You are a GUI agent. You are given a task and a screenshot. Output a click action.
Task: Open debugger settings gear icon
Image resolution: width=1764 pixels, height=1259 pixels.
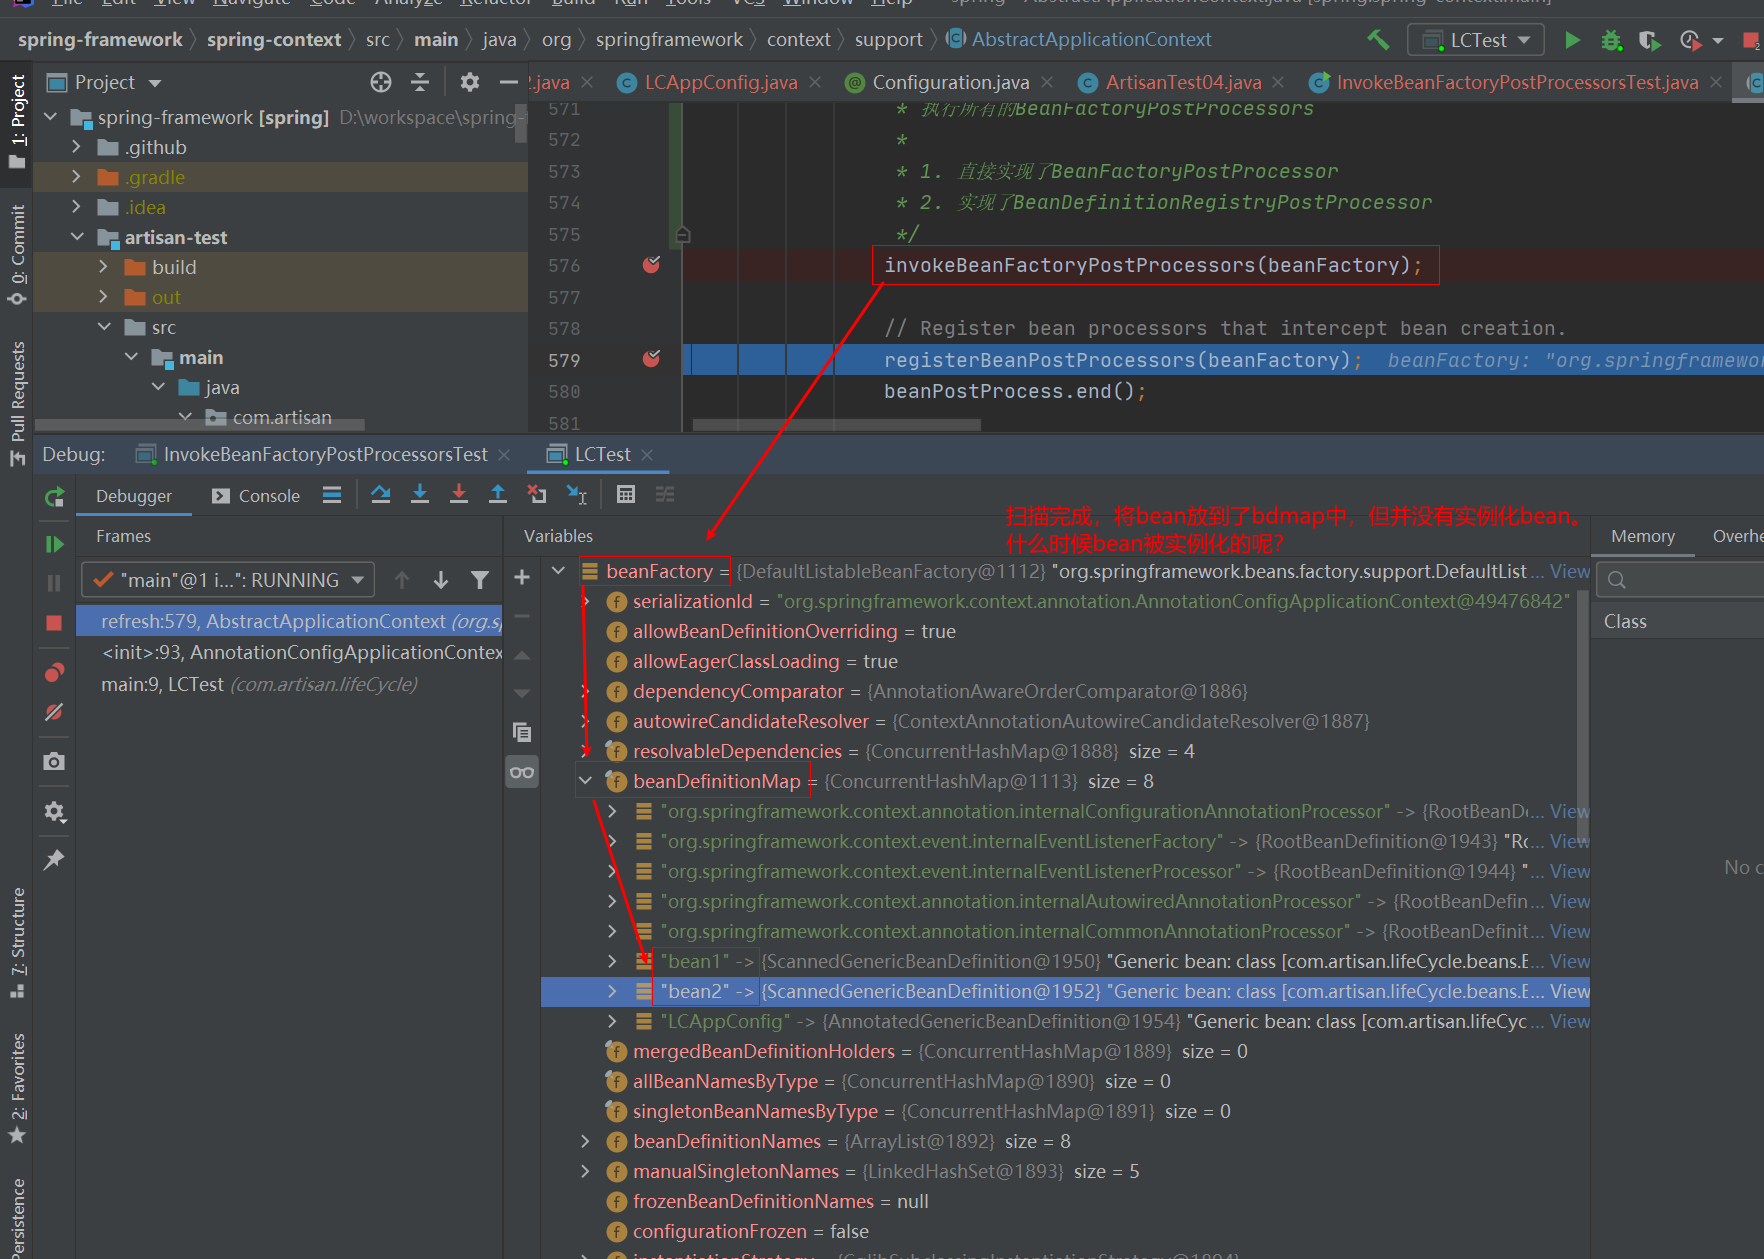point(54,812)
